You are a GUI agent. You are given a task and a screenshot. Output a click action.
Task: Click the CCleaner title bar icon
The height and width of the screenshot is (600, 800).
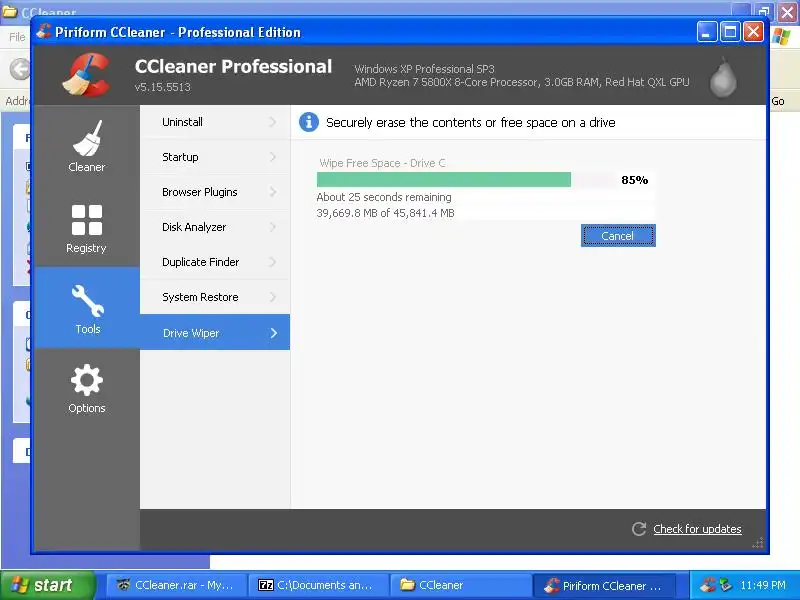pos(43,32)
